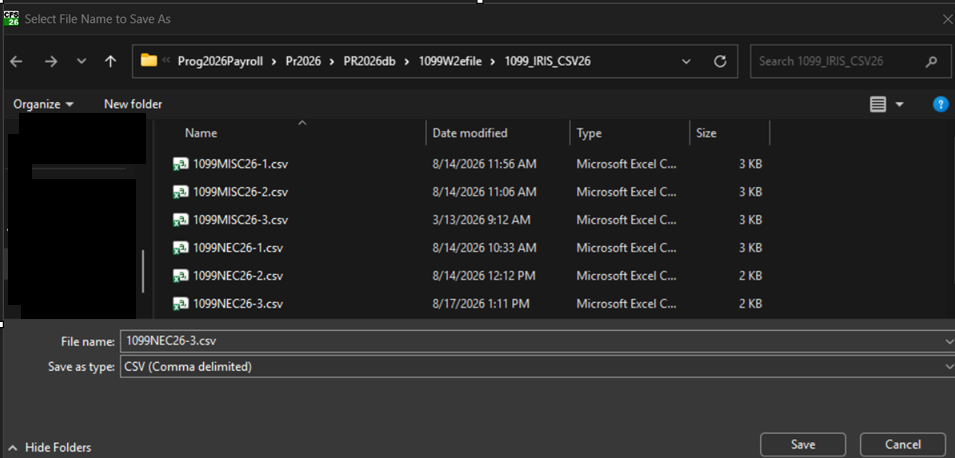
Task: Click 1099_IRIS_CSV26 in the breadcrumb path
Action: (547, 62)
